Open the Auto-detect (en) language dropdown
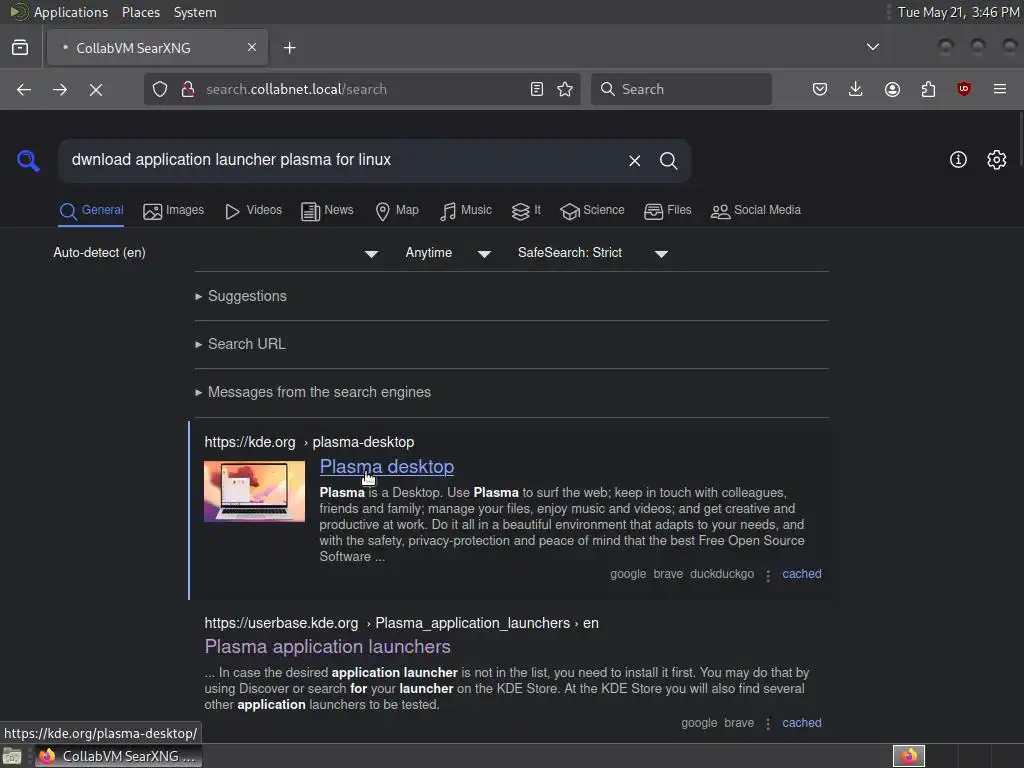Screen dimensions: 1024x768 click(x=216, y=253)
